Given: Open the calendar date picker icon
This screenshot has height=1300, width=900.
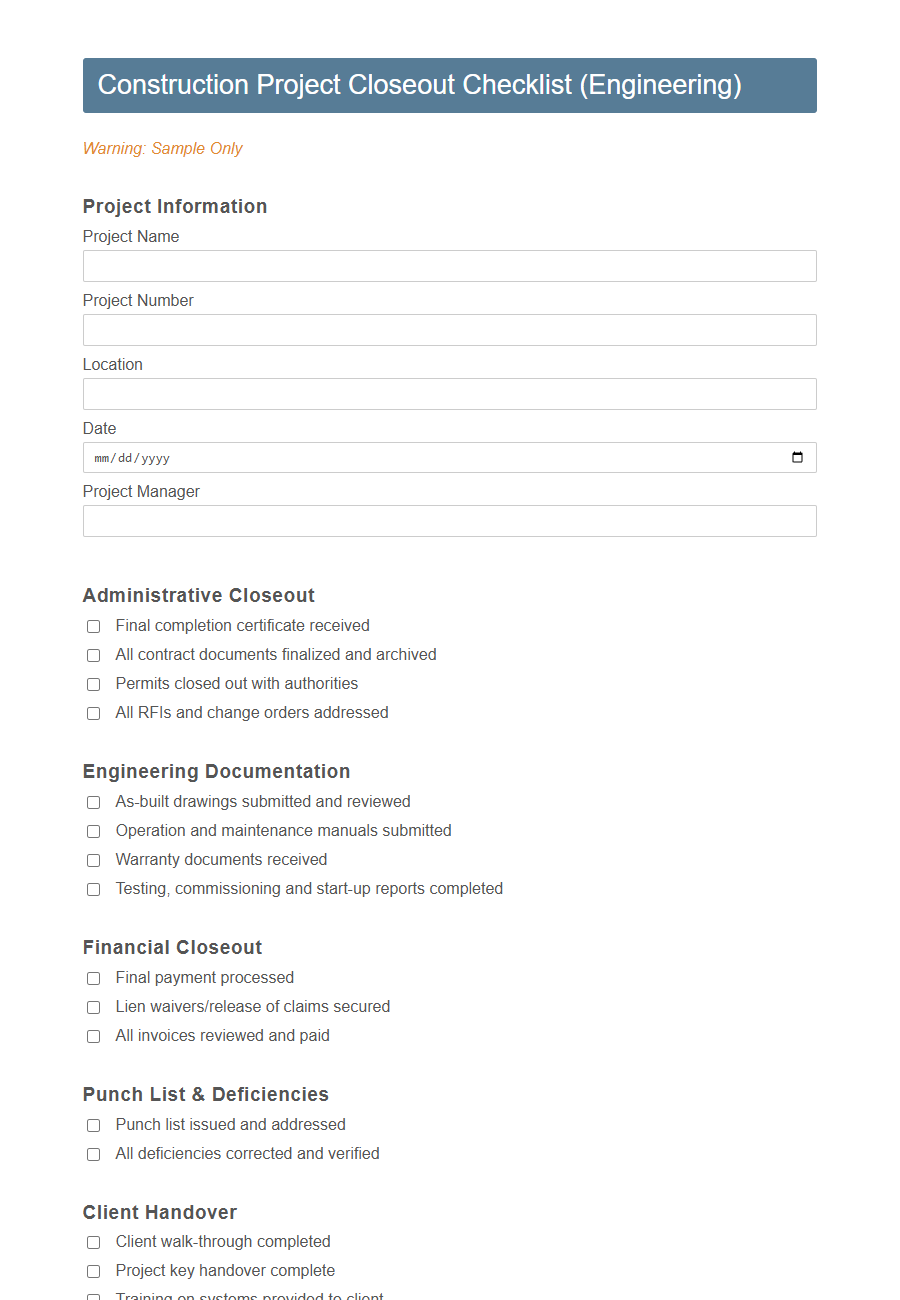Looking at the screenshot, I should click(x=797, y=457).
